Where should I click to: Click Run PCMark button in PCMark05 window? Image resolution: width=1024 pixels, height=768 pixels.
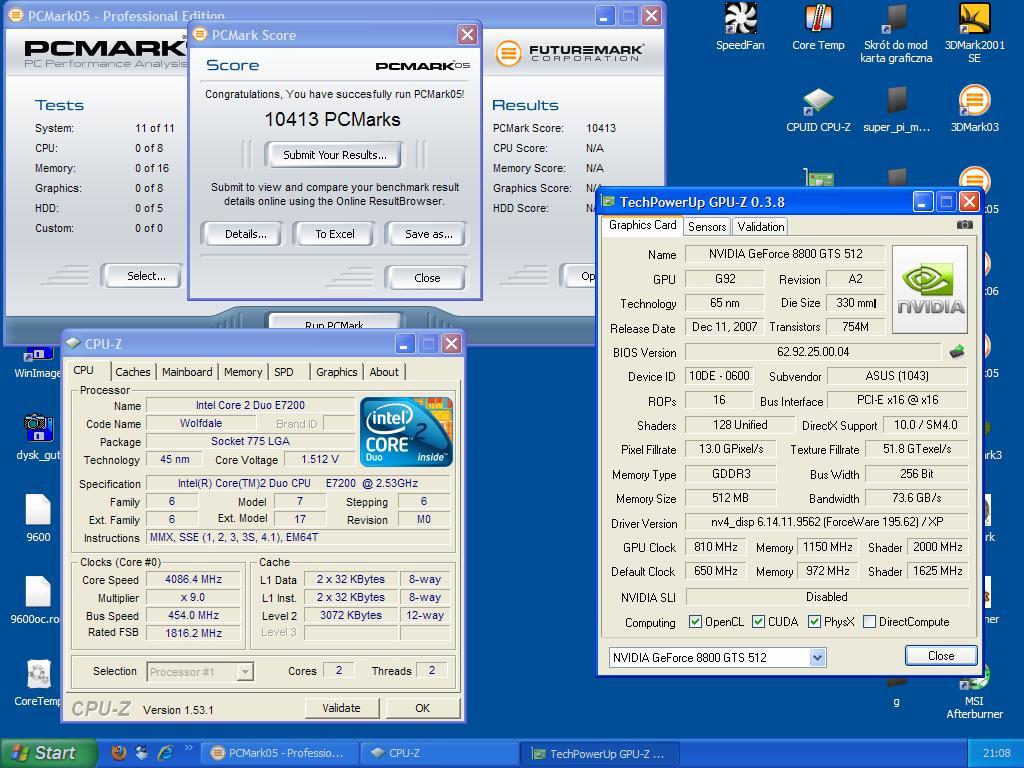tap(334, 323)
